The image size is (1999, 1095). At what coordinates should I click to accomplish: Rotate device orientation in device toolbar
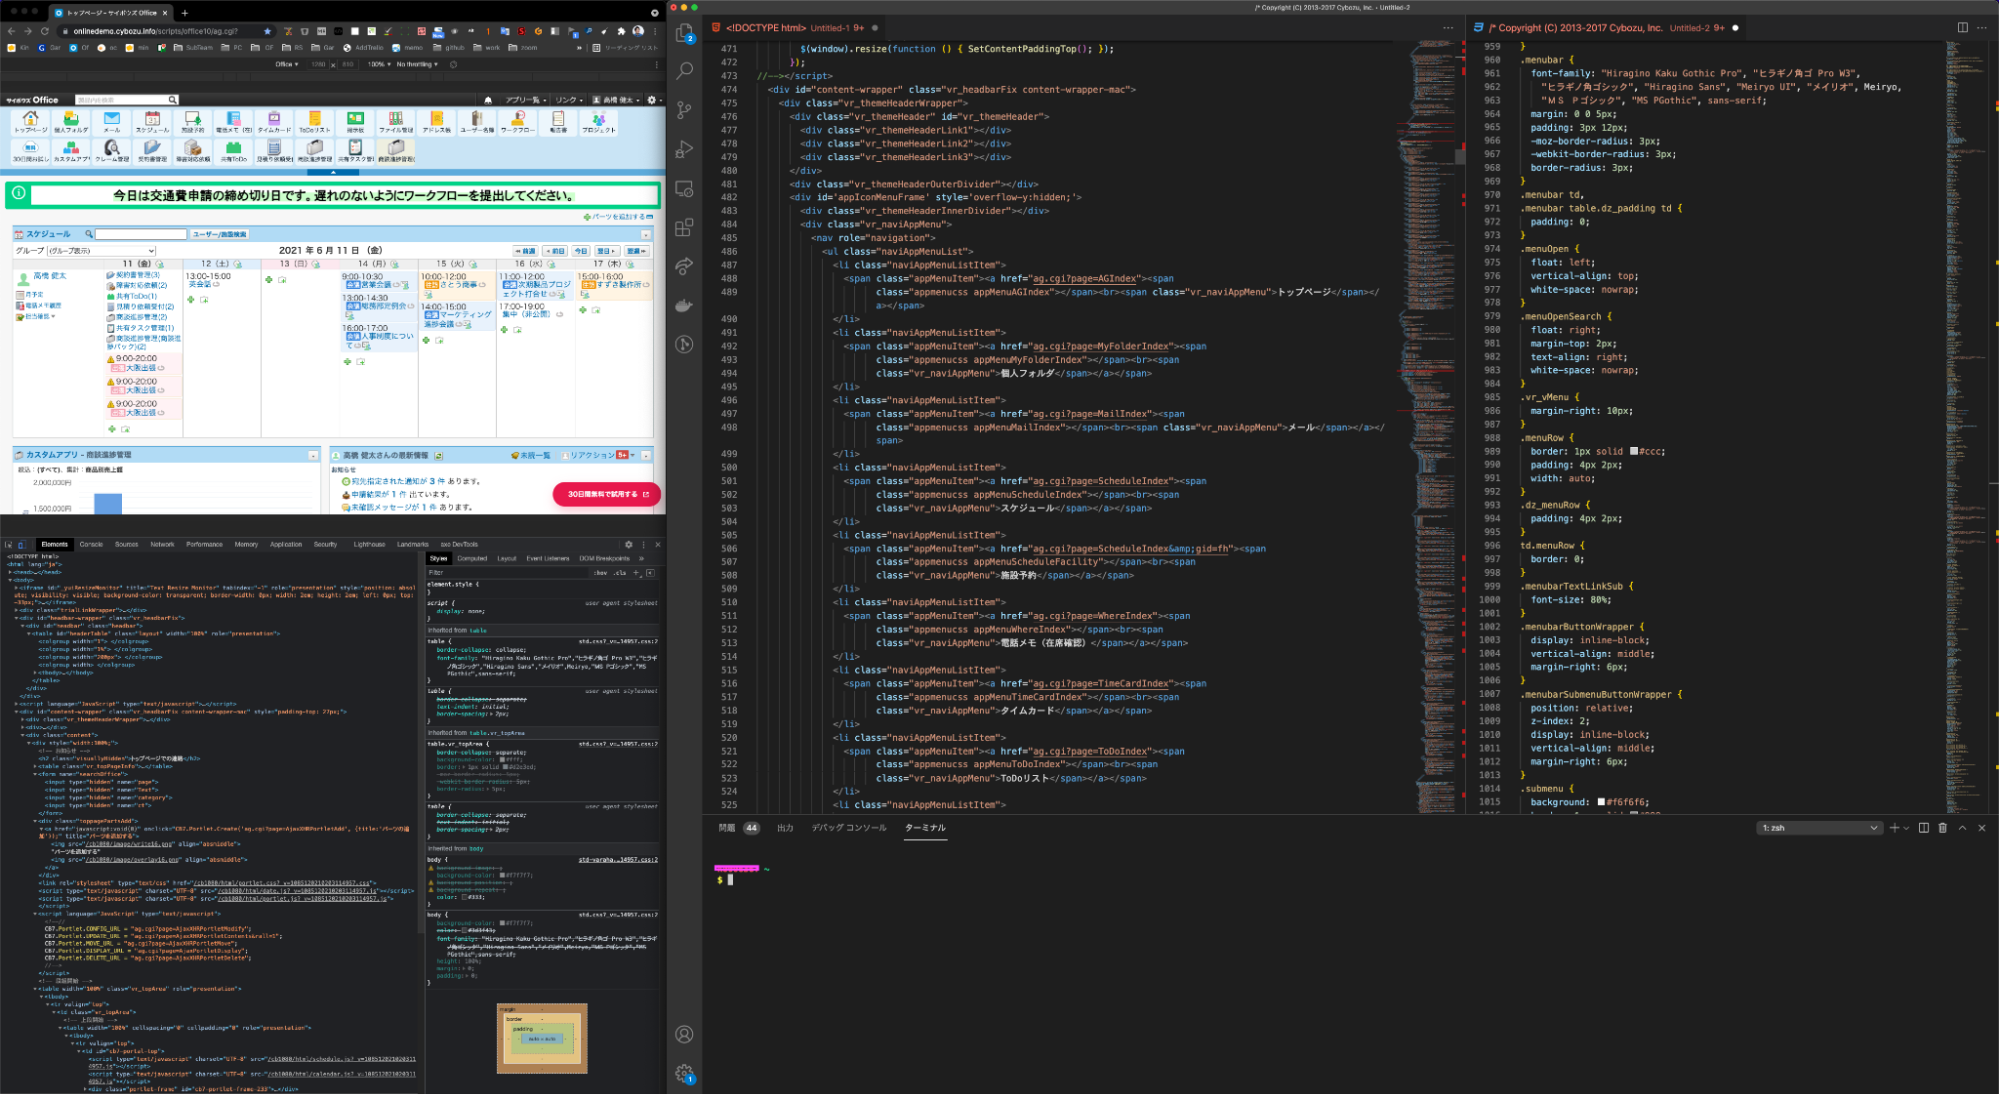pos(453,64)
